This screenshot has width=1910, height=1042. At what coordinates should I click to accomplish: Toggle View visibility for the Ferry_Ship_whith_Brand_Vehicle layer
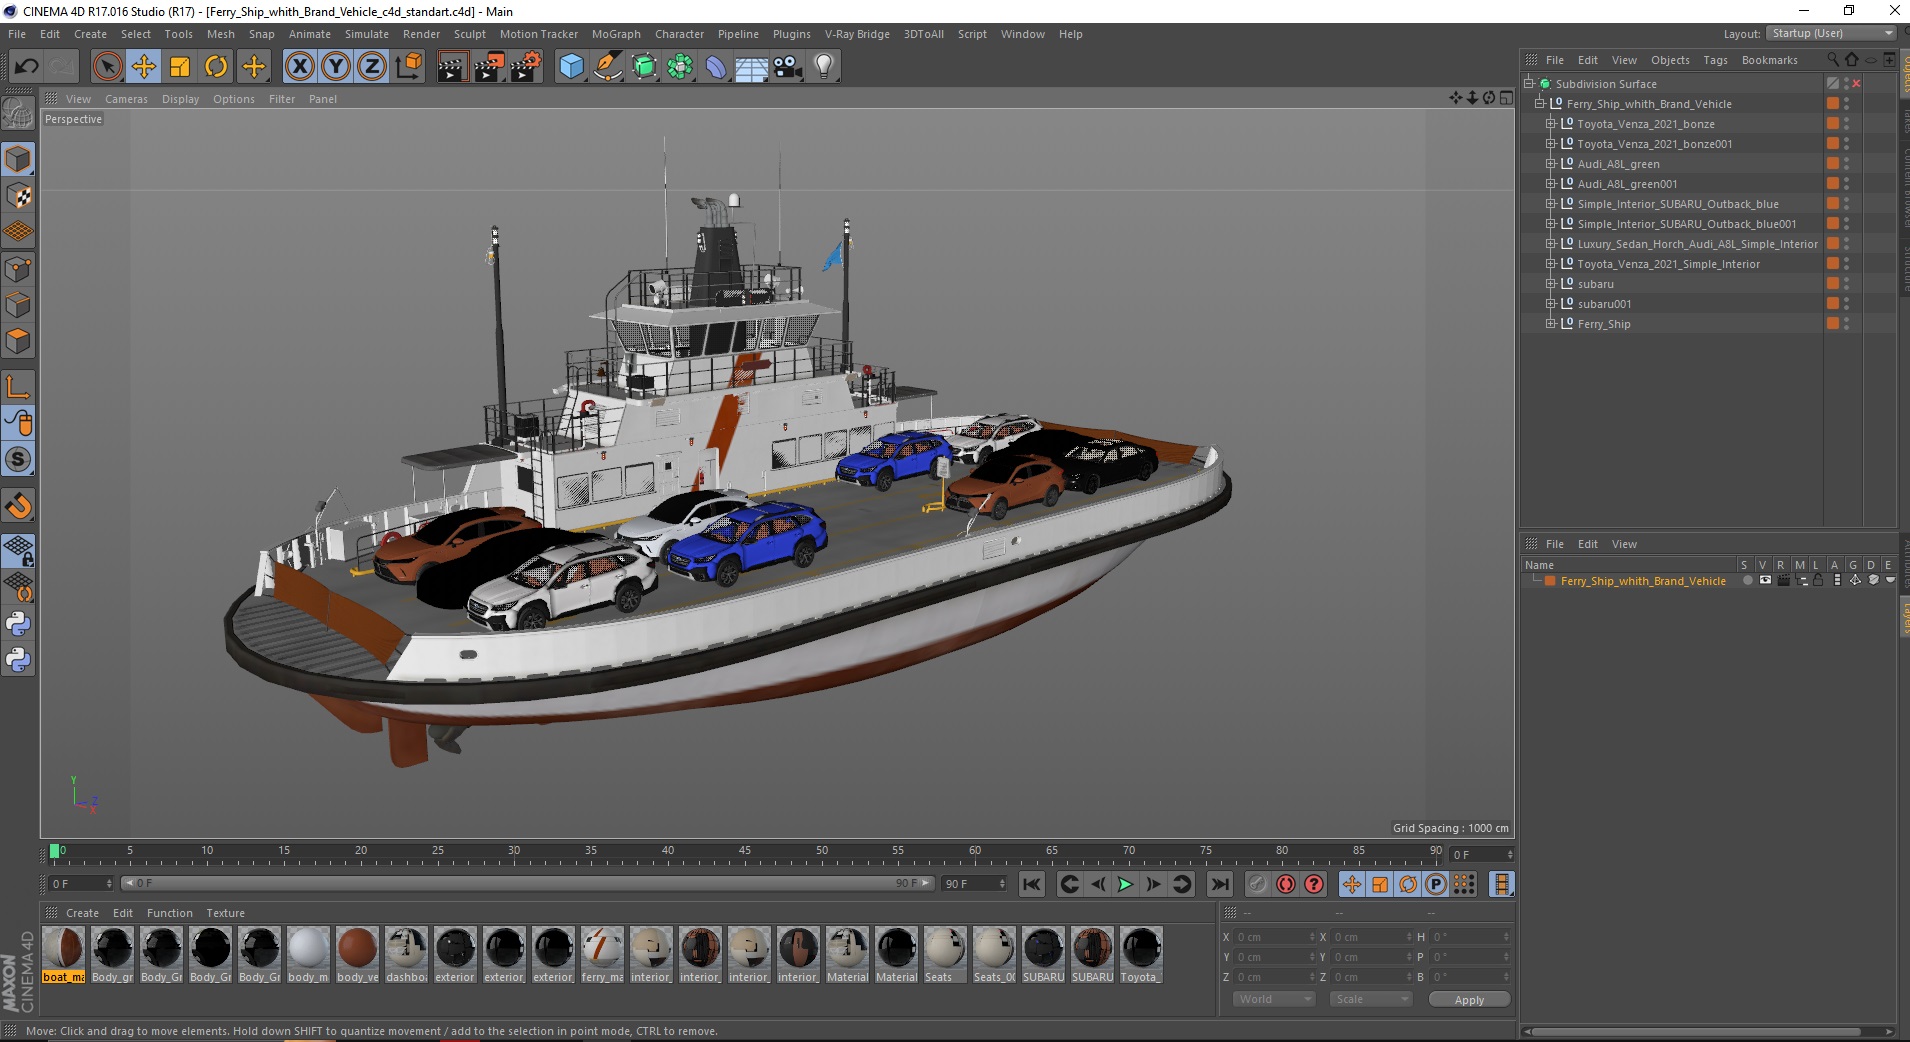1765,581
